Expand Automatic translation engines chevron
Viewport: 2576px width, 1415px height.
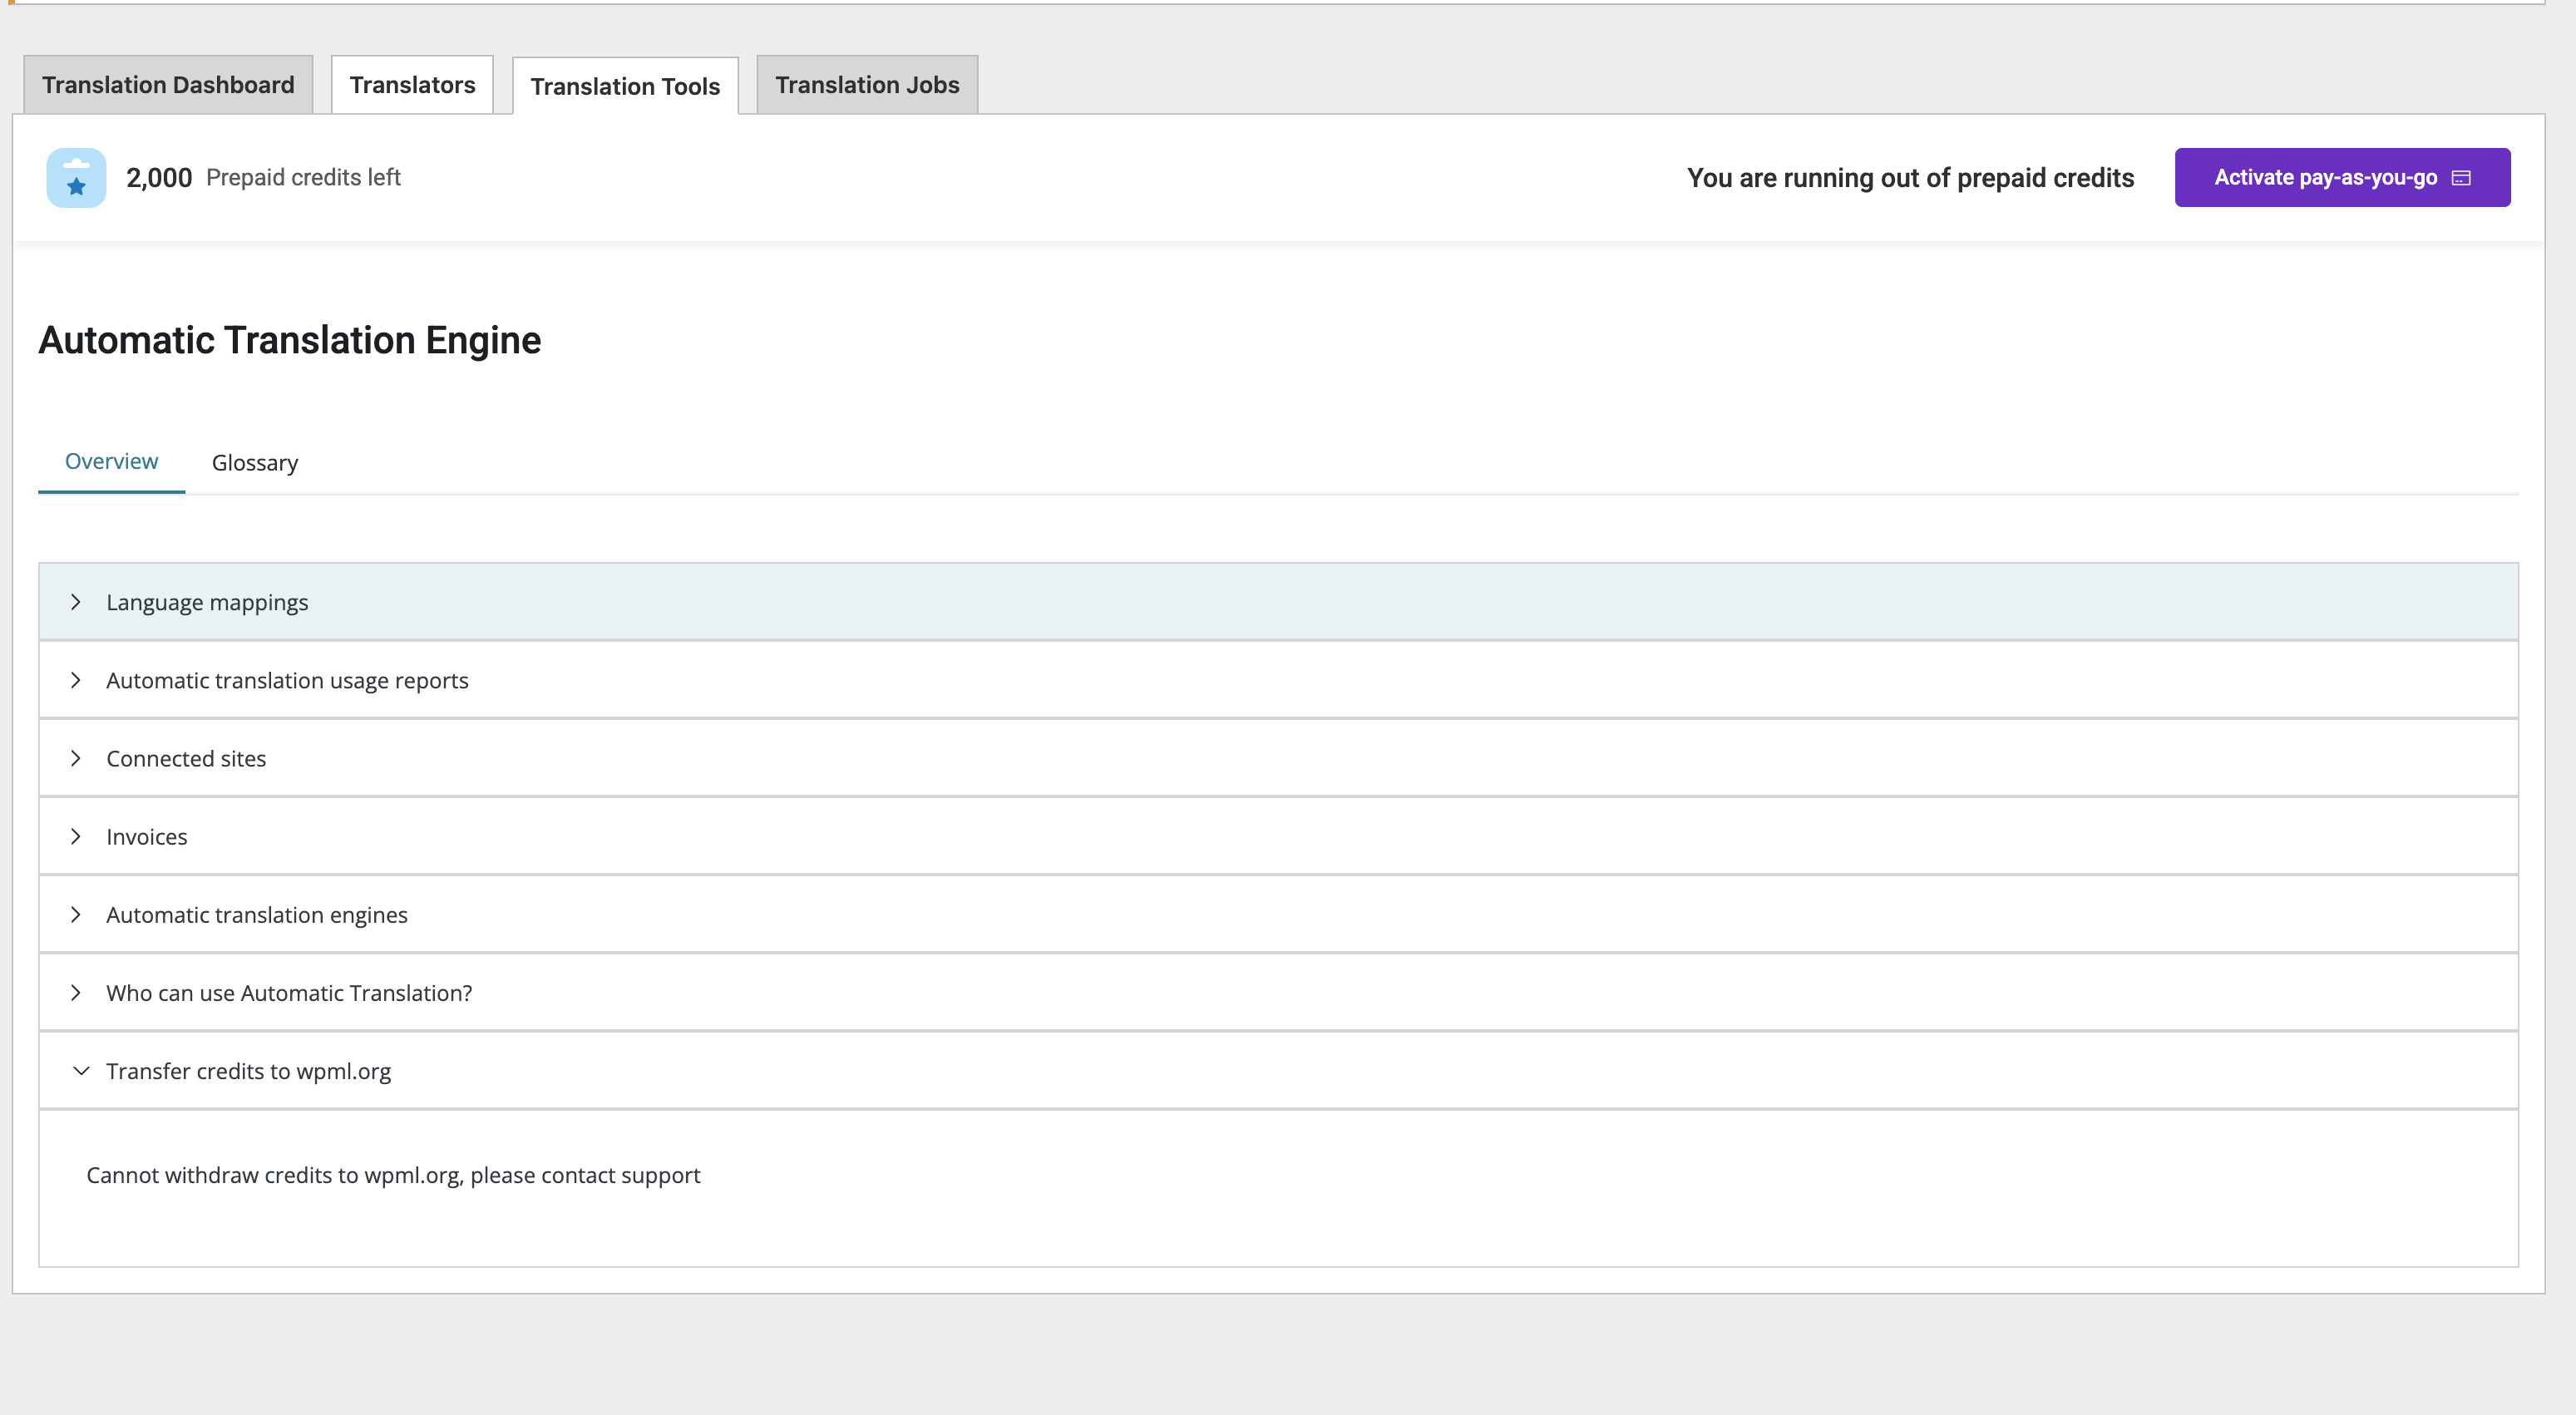click(76, 914)
